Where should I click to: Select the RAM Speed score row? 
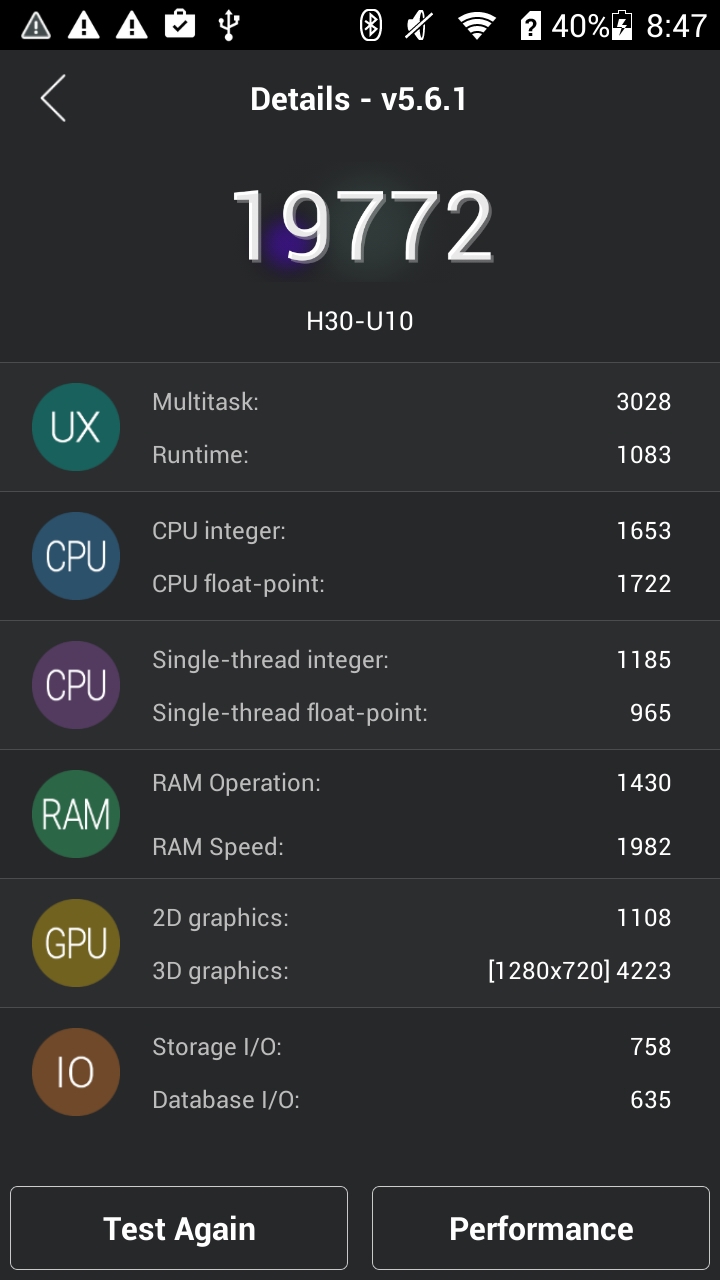coord(411,847)
